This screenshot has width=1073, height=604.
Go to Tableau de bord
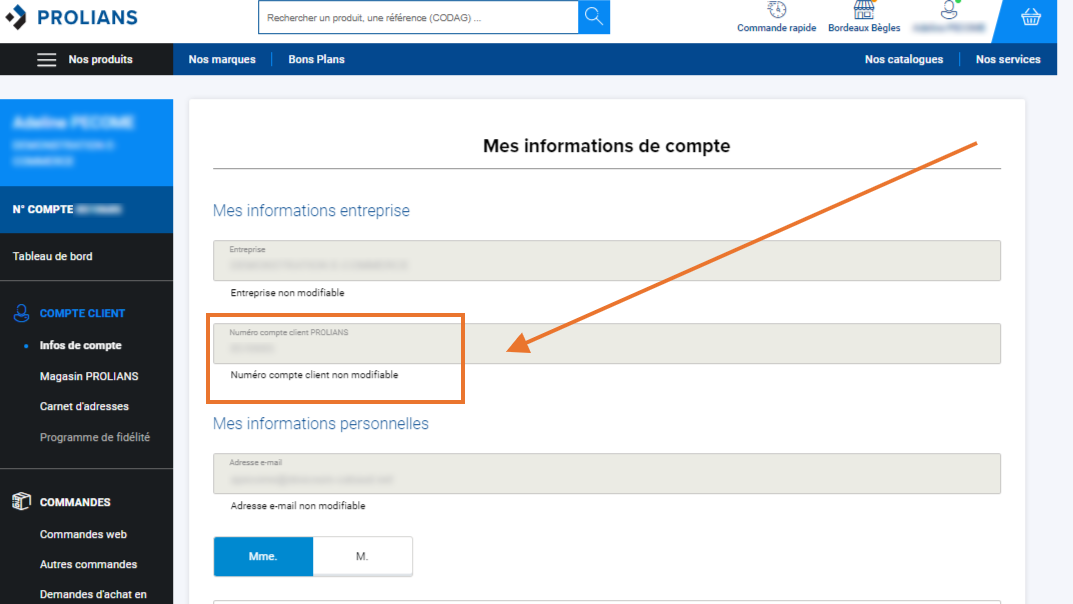pyautogui.click(x=53, y=257)
